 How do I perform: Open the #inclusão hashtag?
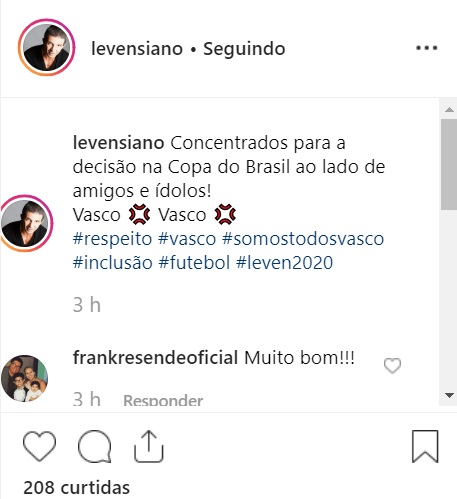113,262
